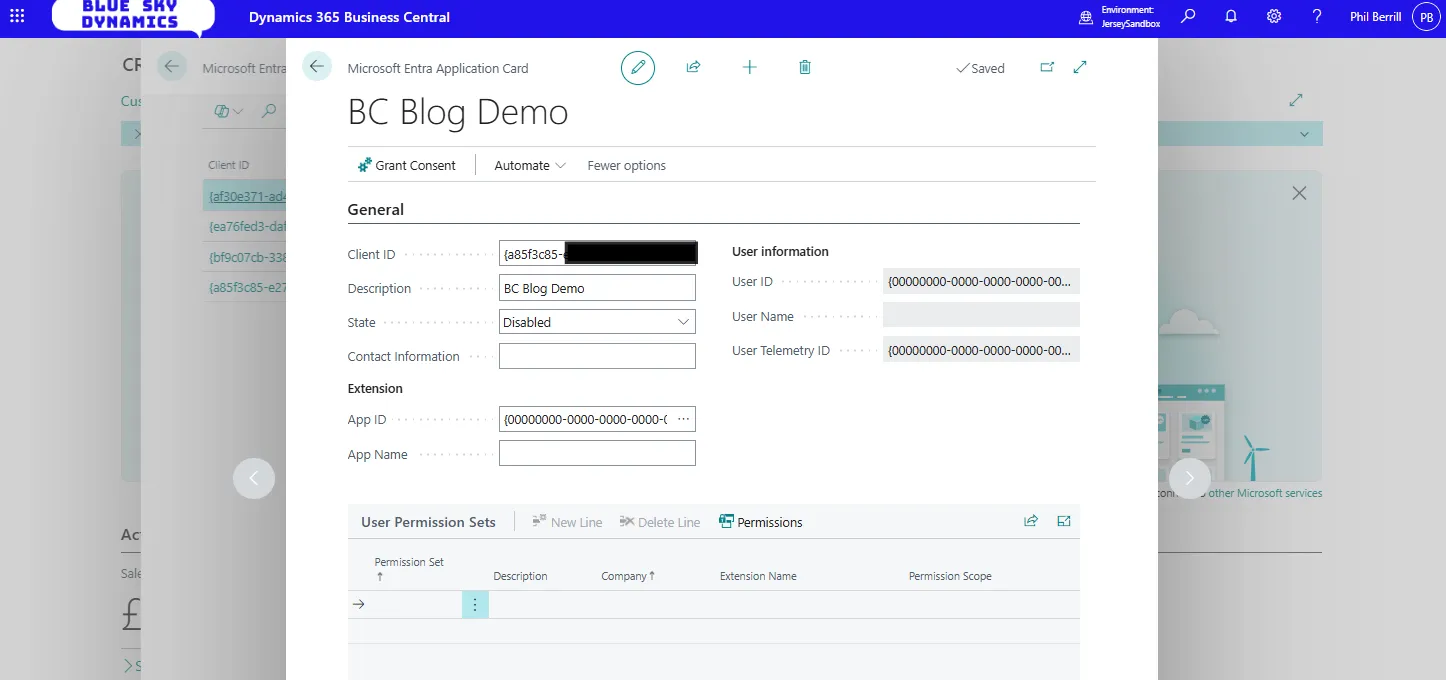Screen dimensions: 1446x680
Task: Click the User Permission Sets heading
Action: point(428,522)
